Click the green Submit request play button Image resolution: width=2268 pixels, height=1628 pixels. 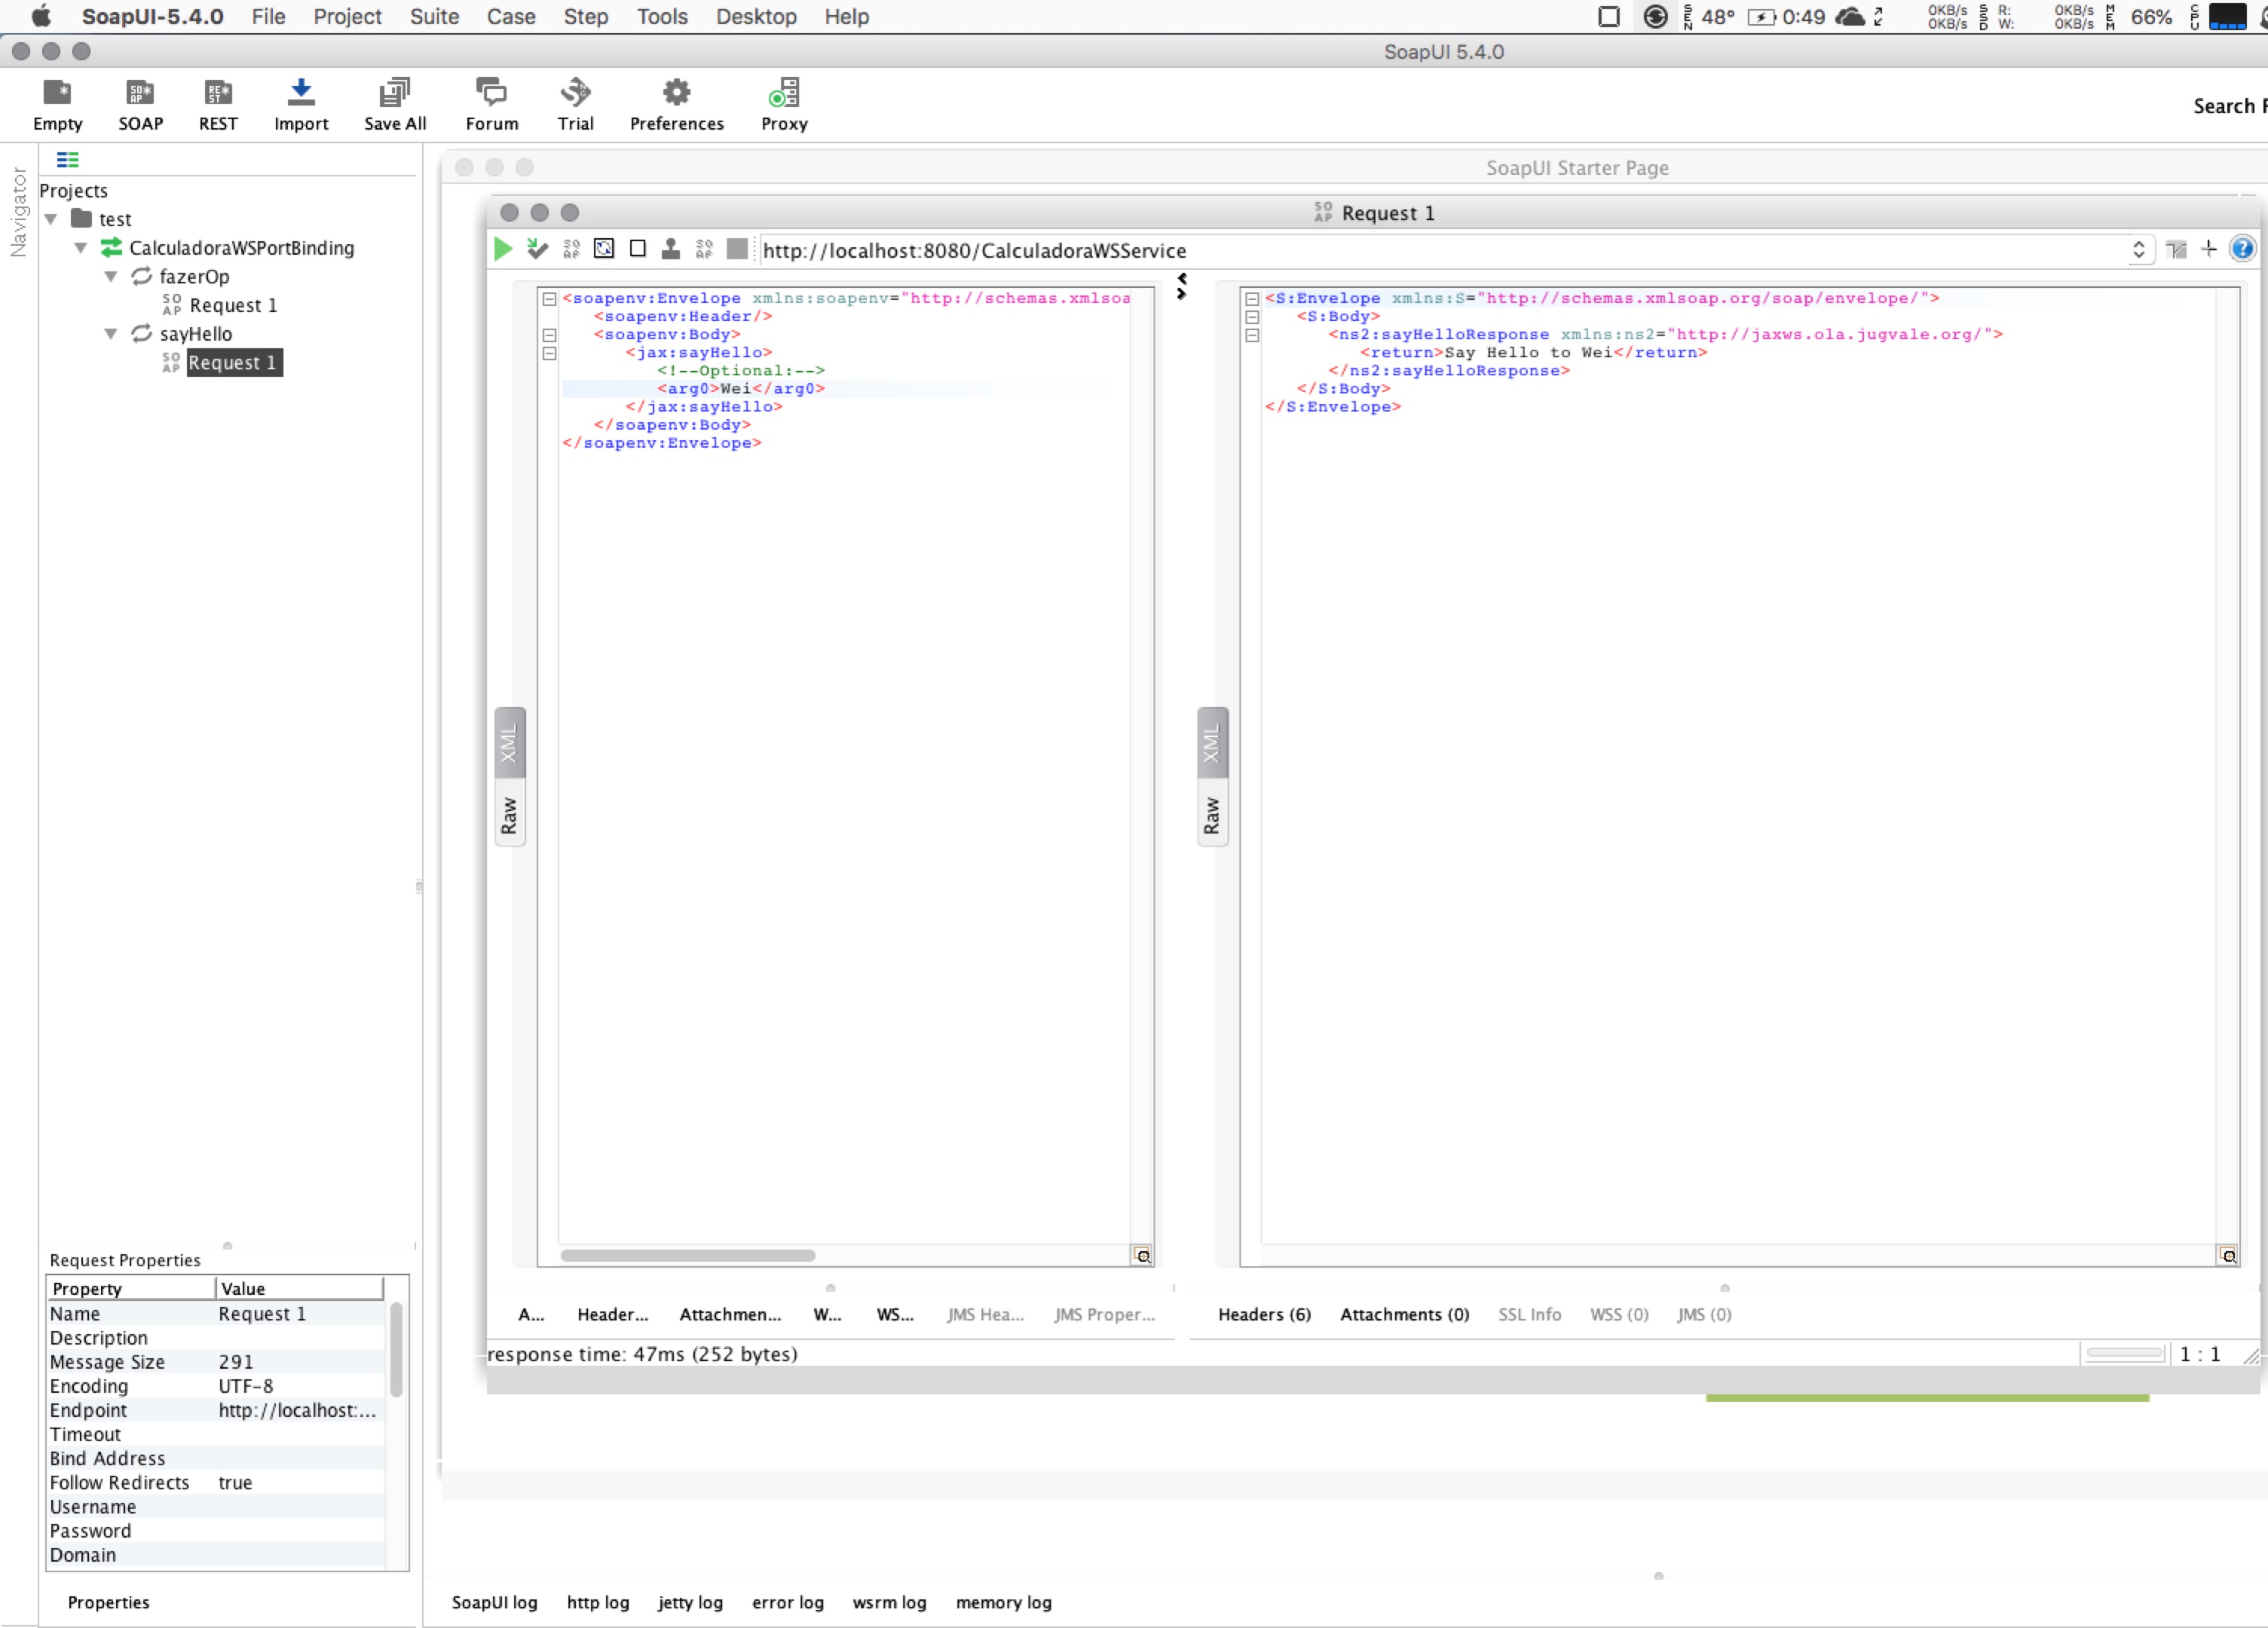pos(503,249)
